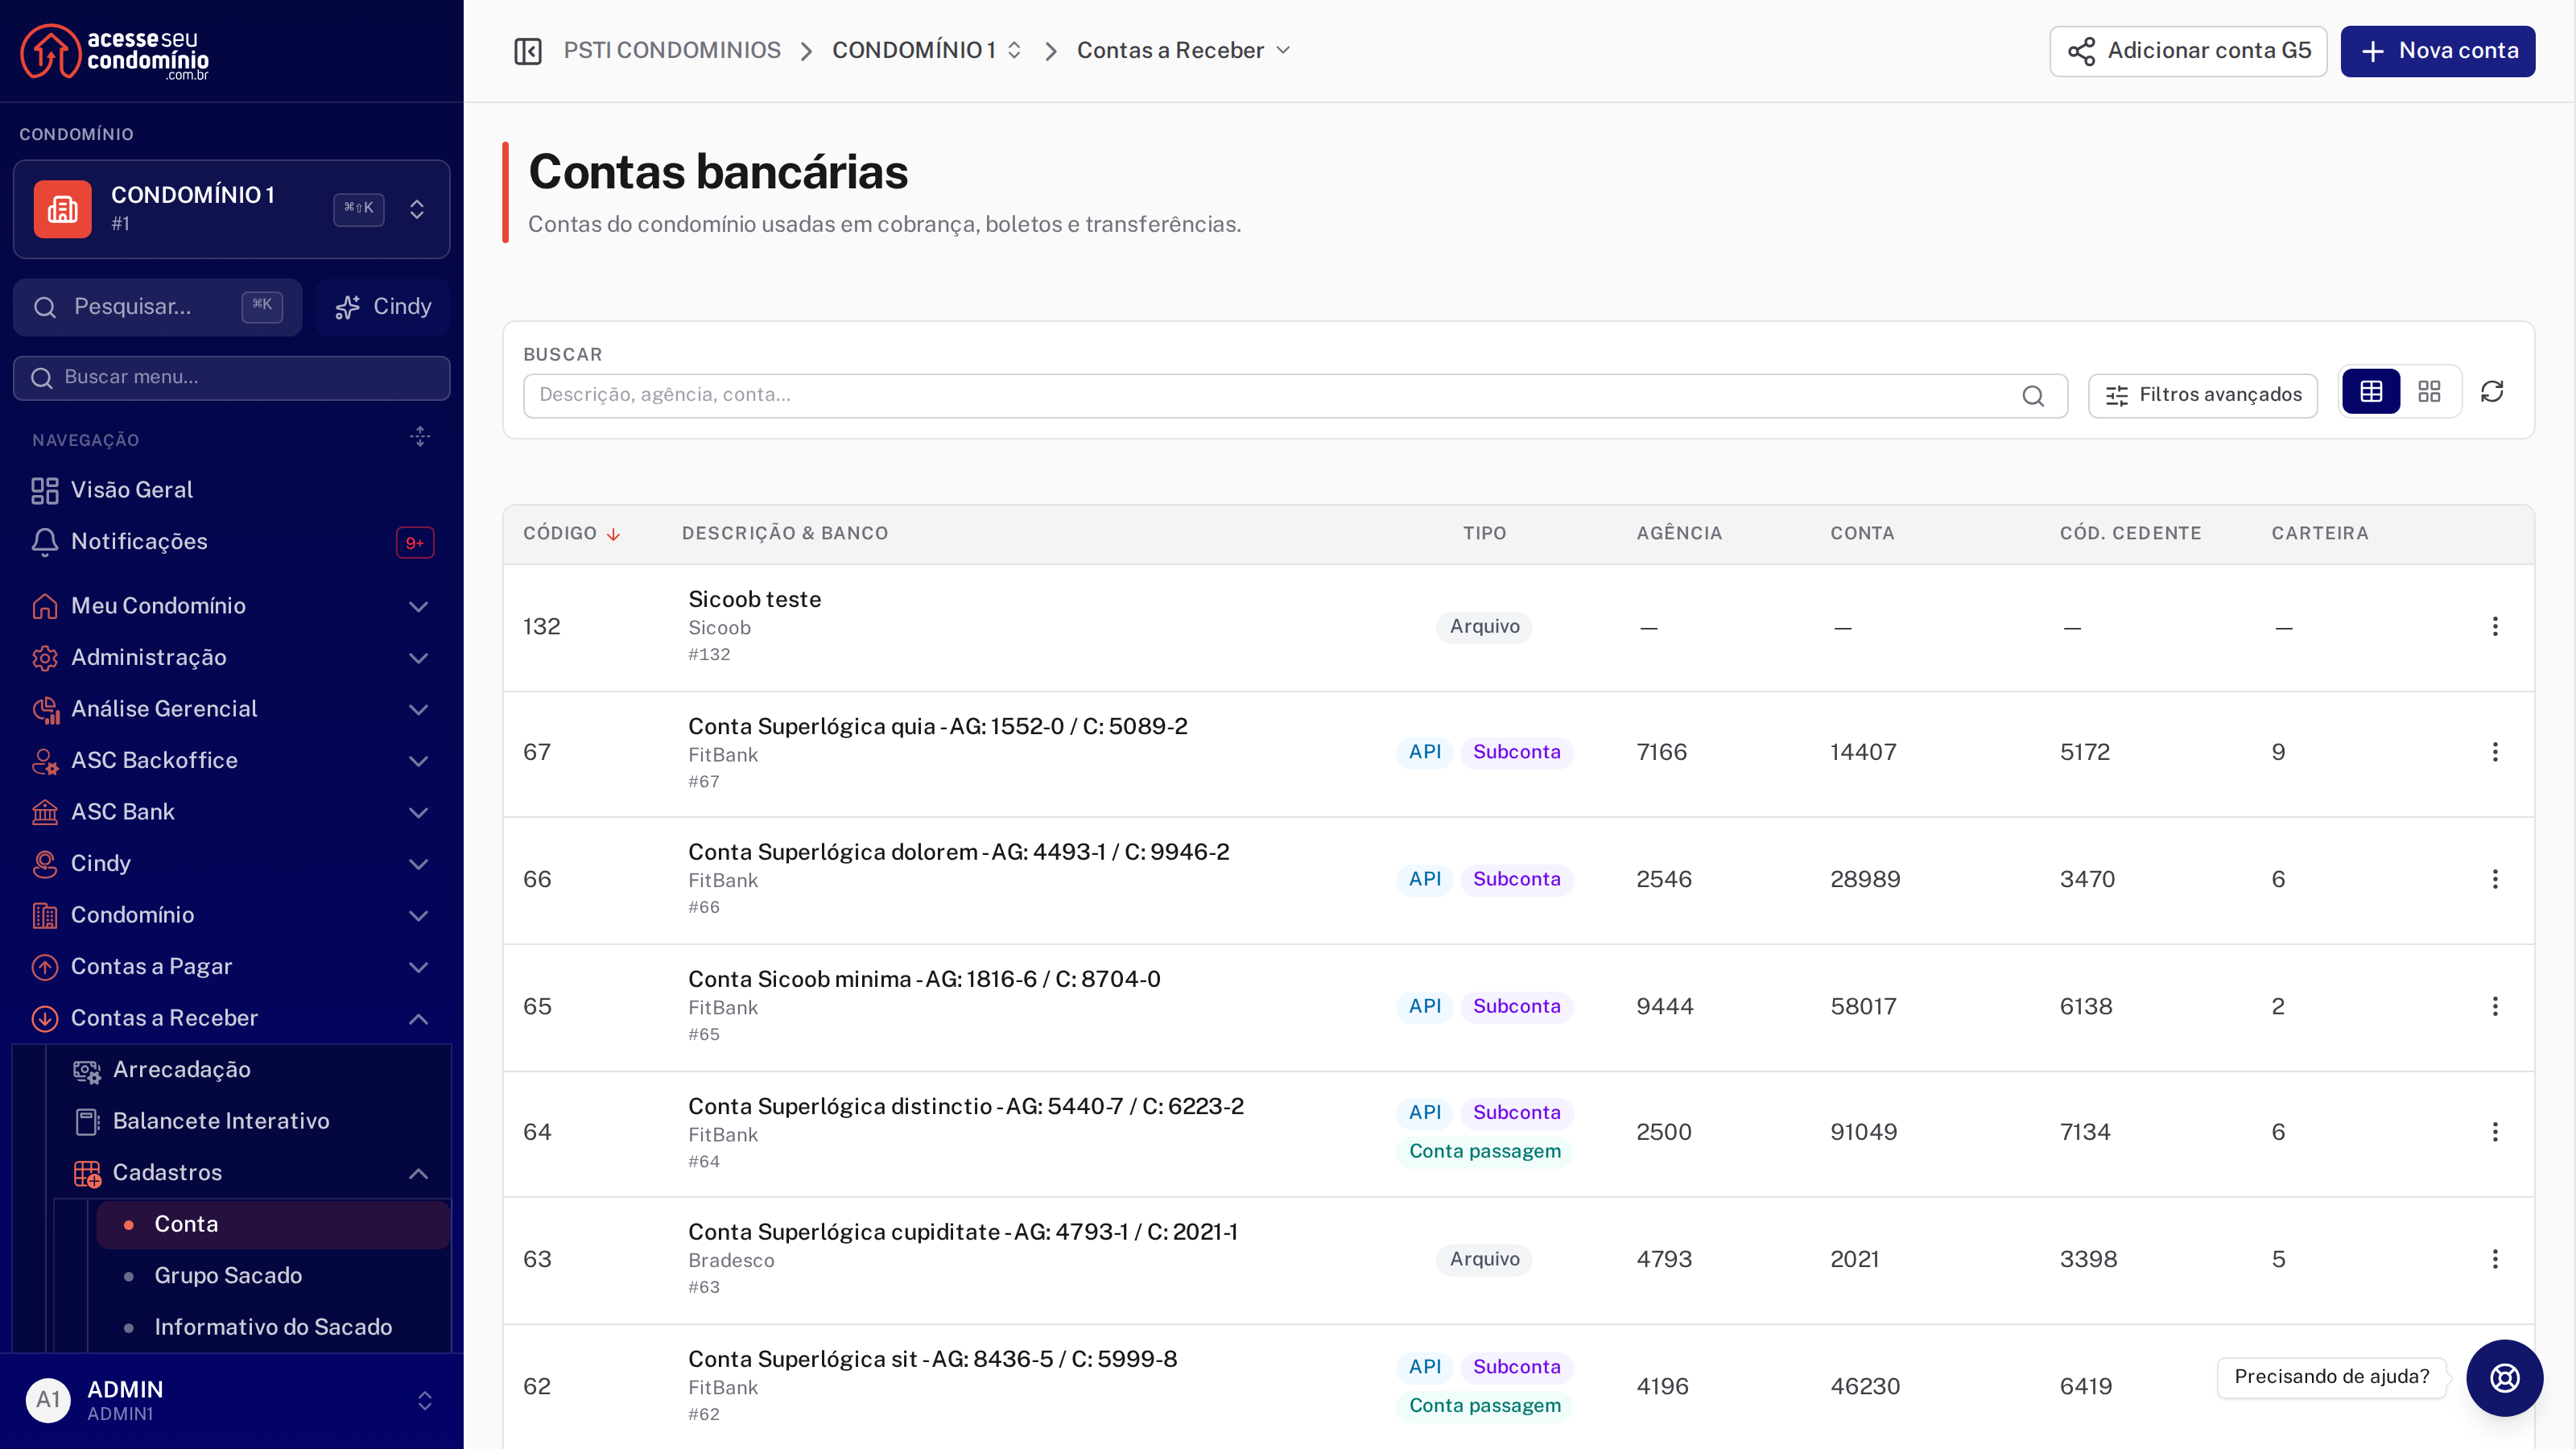Image resolution: width=2576 pixels, height=1449 pixels.
Task: Open row actions for account 64
Action: pyautogui.click(x=2494, y=1132)
